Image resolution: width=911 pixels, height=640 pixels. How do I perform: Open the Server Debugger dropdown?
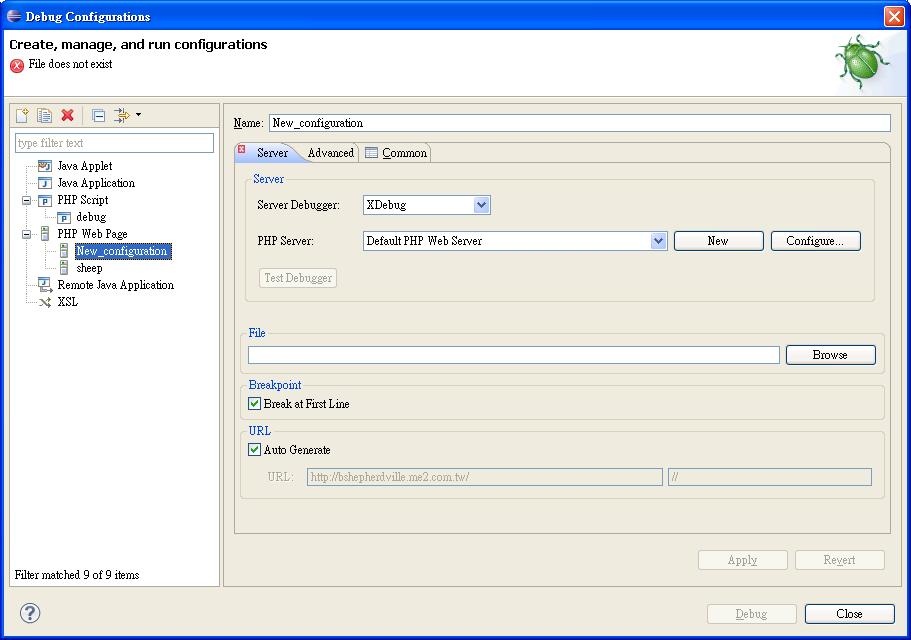tap(481, 204)
